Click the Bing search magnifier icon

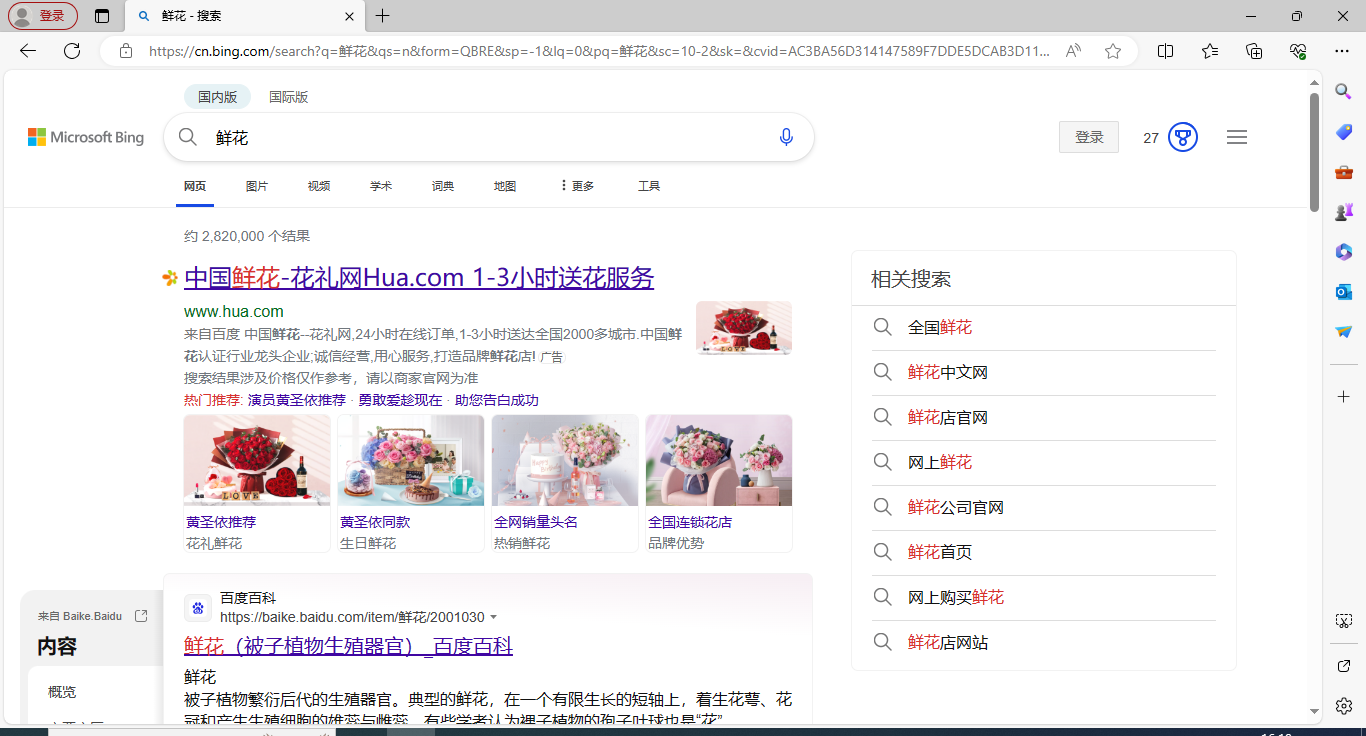(188, 137)
